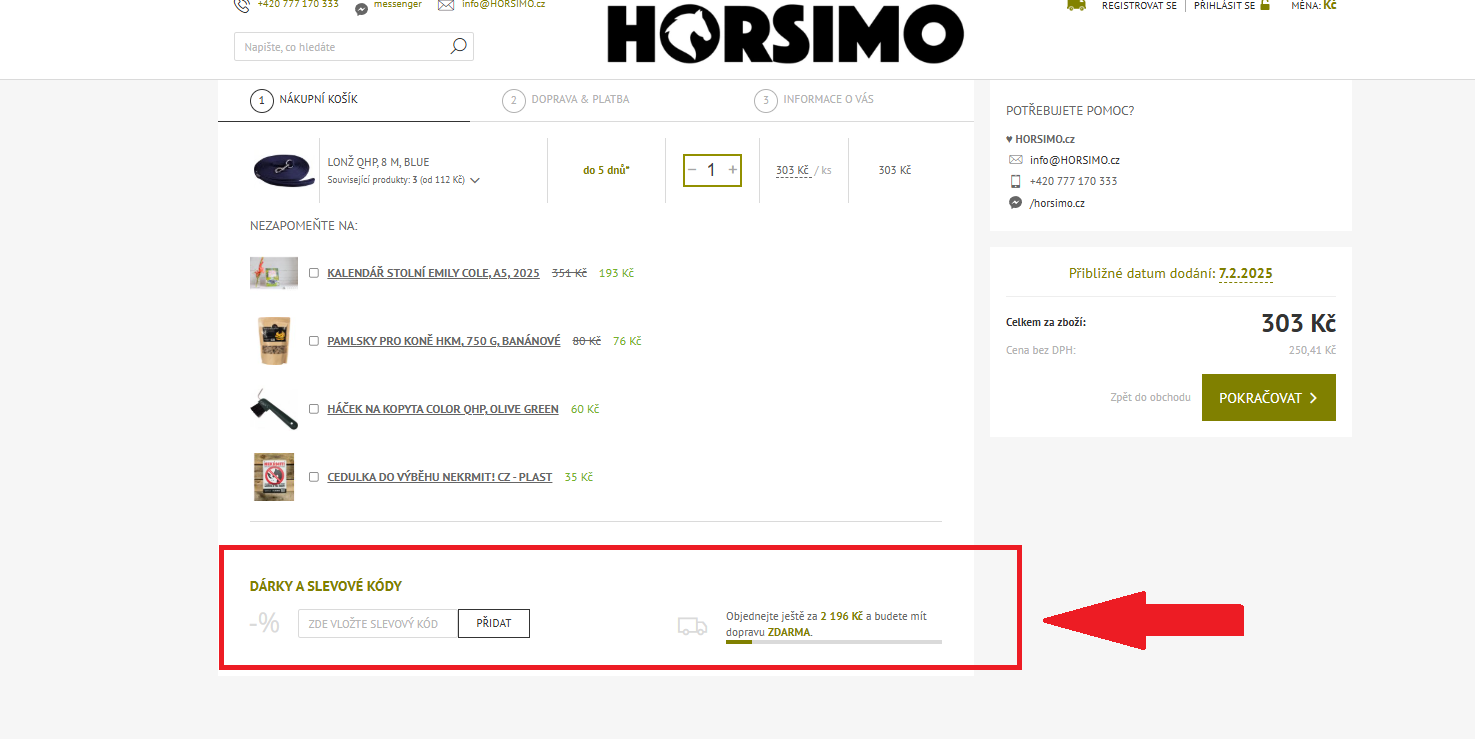Go to the Informace o vás step
Screen dimensions: 1475x739
click(815, 100)
